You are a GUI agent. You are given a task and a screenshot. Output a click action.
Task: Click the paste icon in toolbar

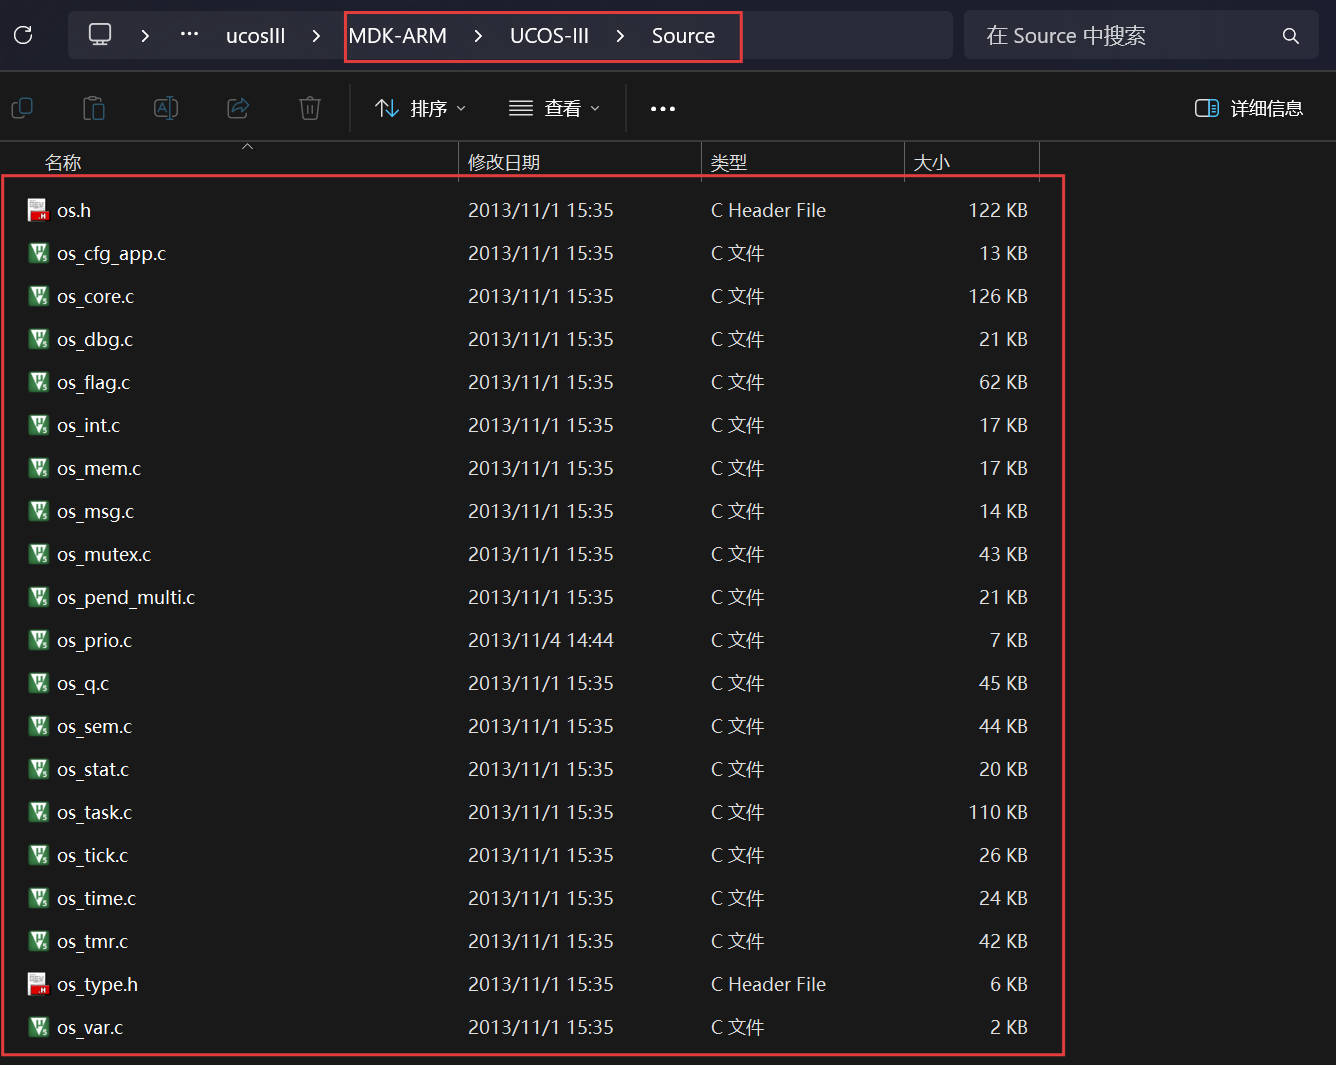[x=94, y=108]
